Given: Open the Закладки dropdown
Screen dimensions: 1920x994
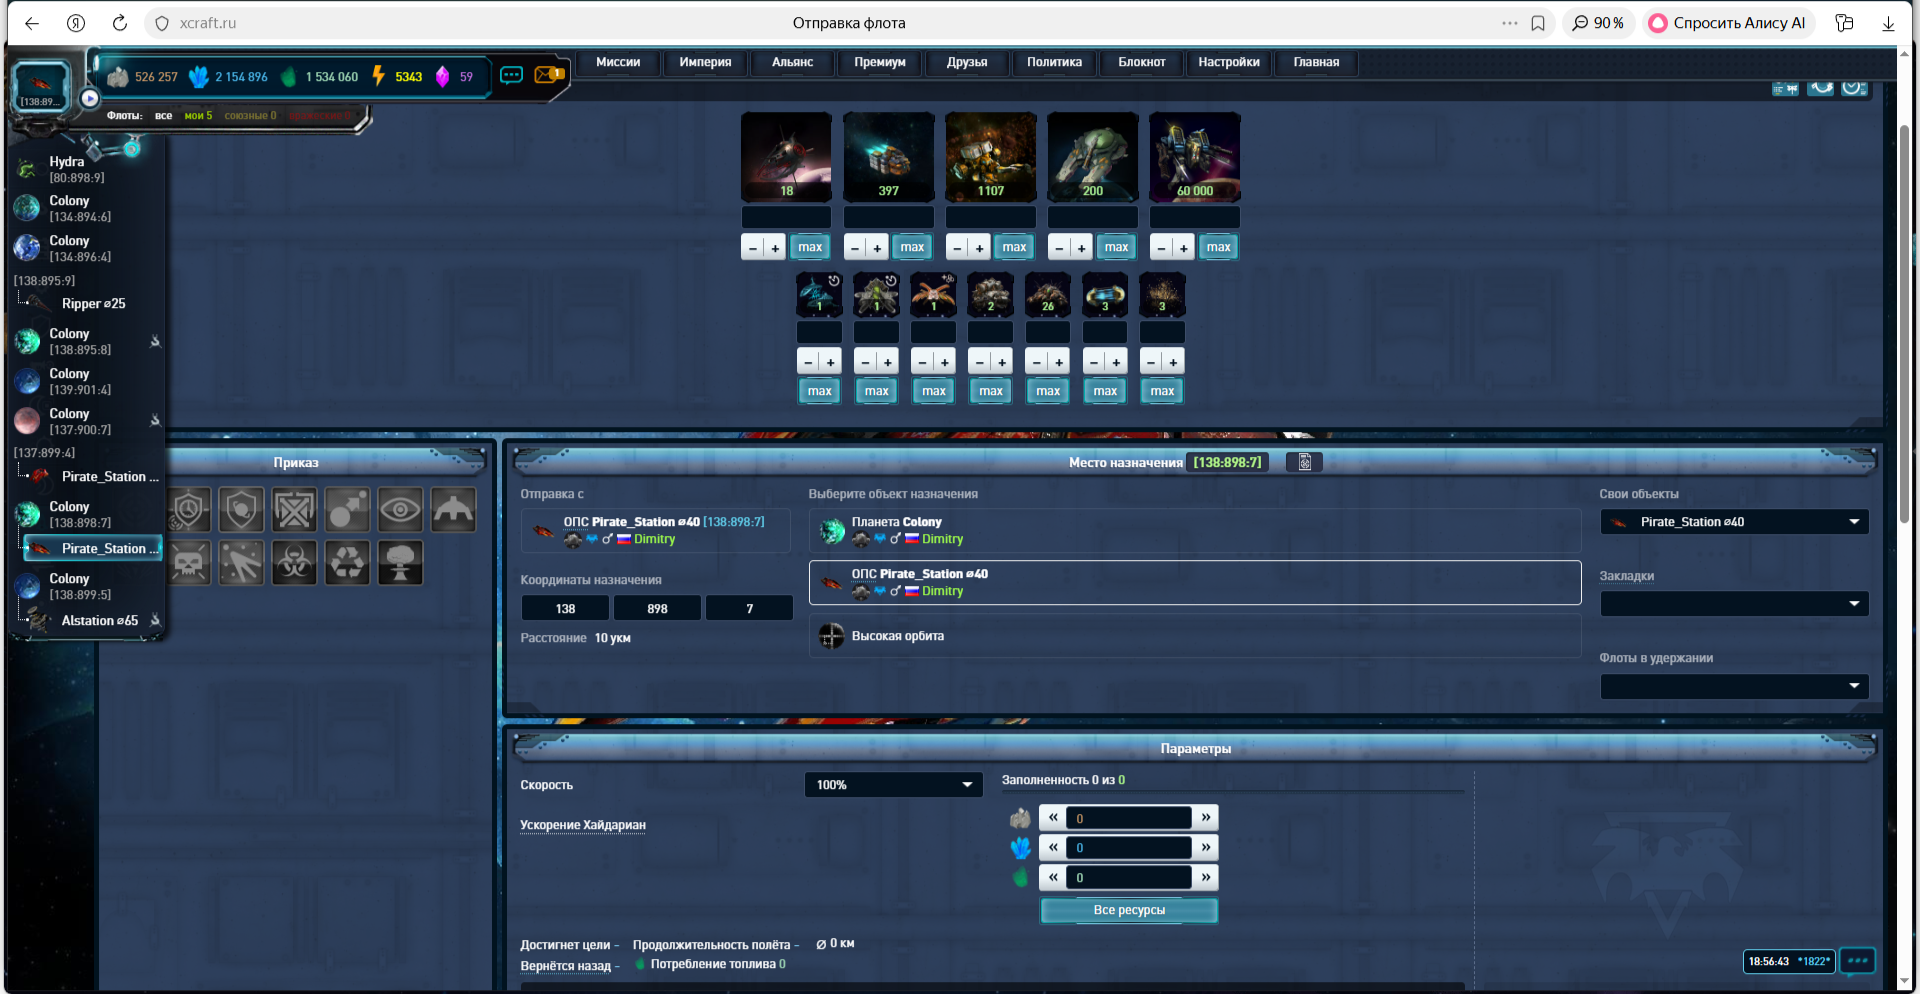Looking at the screenshot, I should 1734,604.
